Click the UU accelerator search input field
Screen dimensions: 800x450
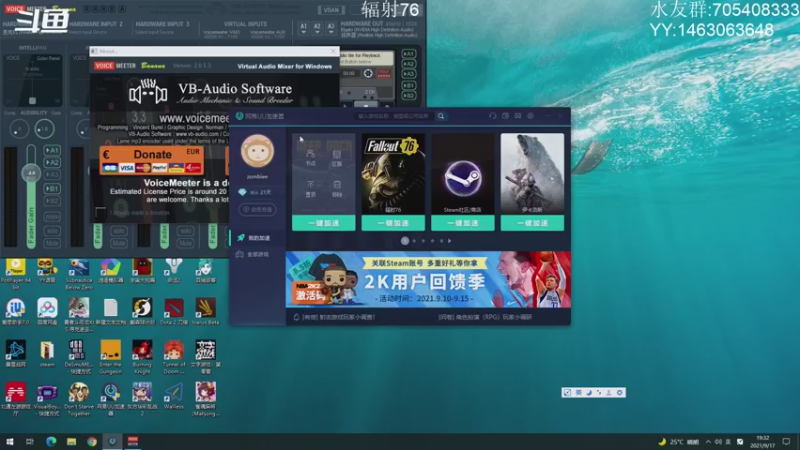coord(395,116)
